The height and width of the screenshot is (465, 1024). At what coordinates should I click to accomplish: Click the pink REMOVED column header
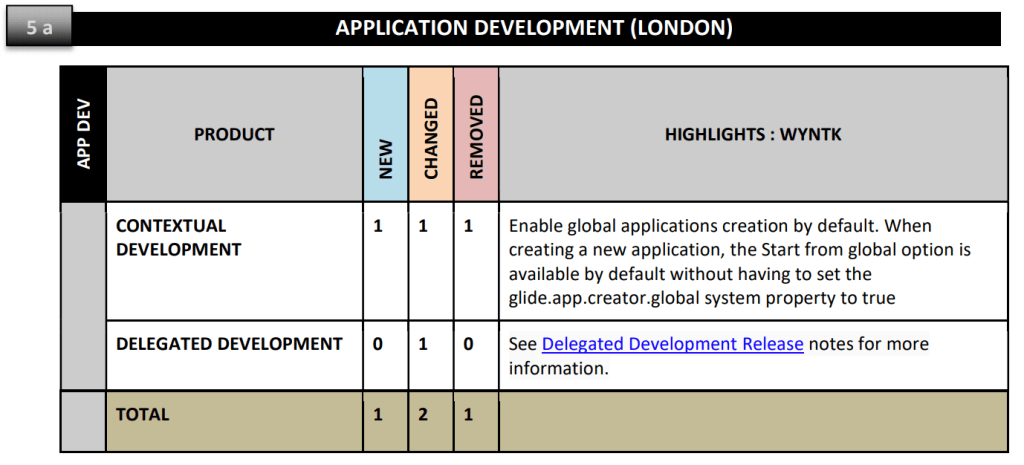476,134
